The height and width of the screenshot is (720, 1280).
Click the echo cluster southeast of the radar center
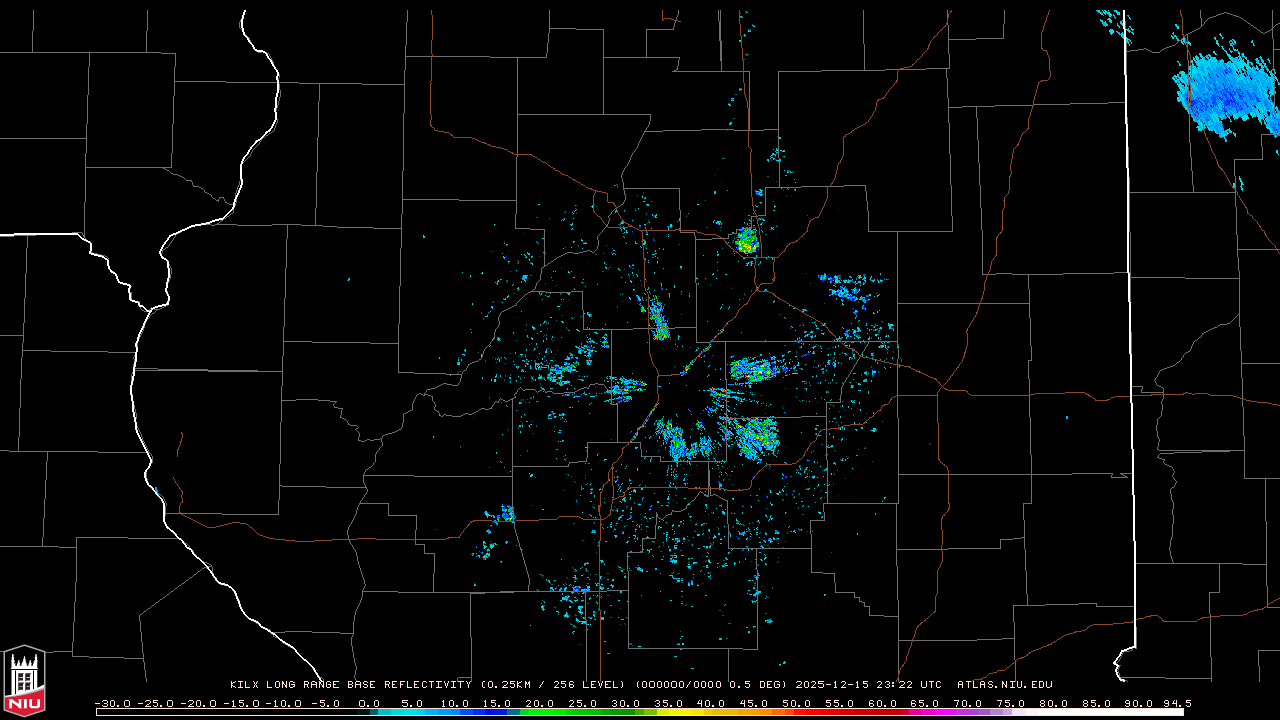[x=757, y=435]
